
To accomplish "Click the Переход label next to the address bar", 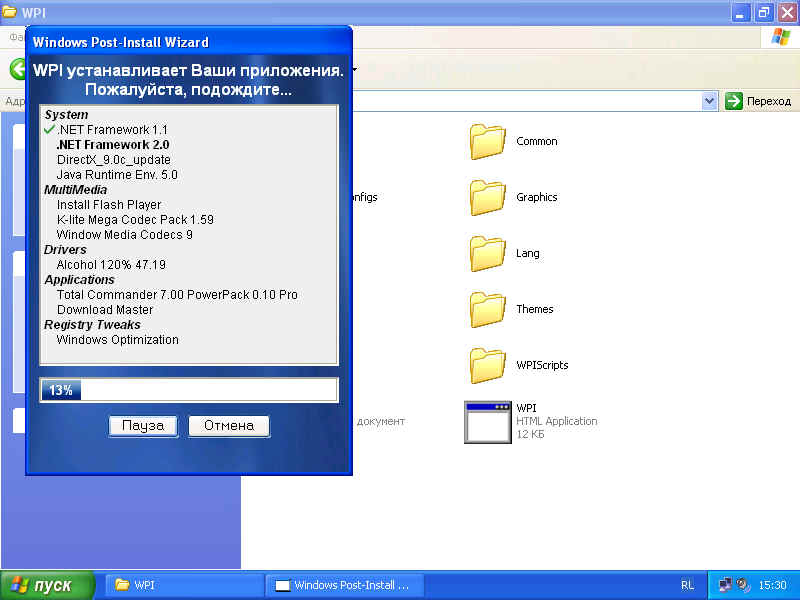I will pos(769,102).
